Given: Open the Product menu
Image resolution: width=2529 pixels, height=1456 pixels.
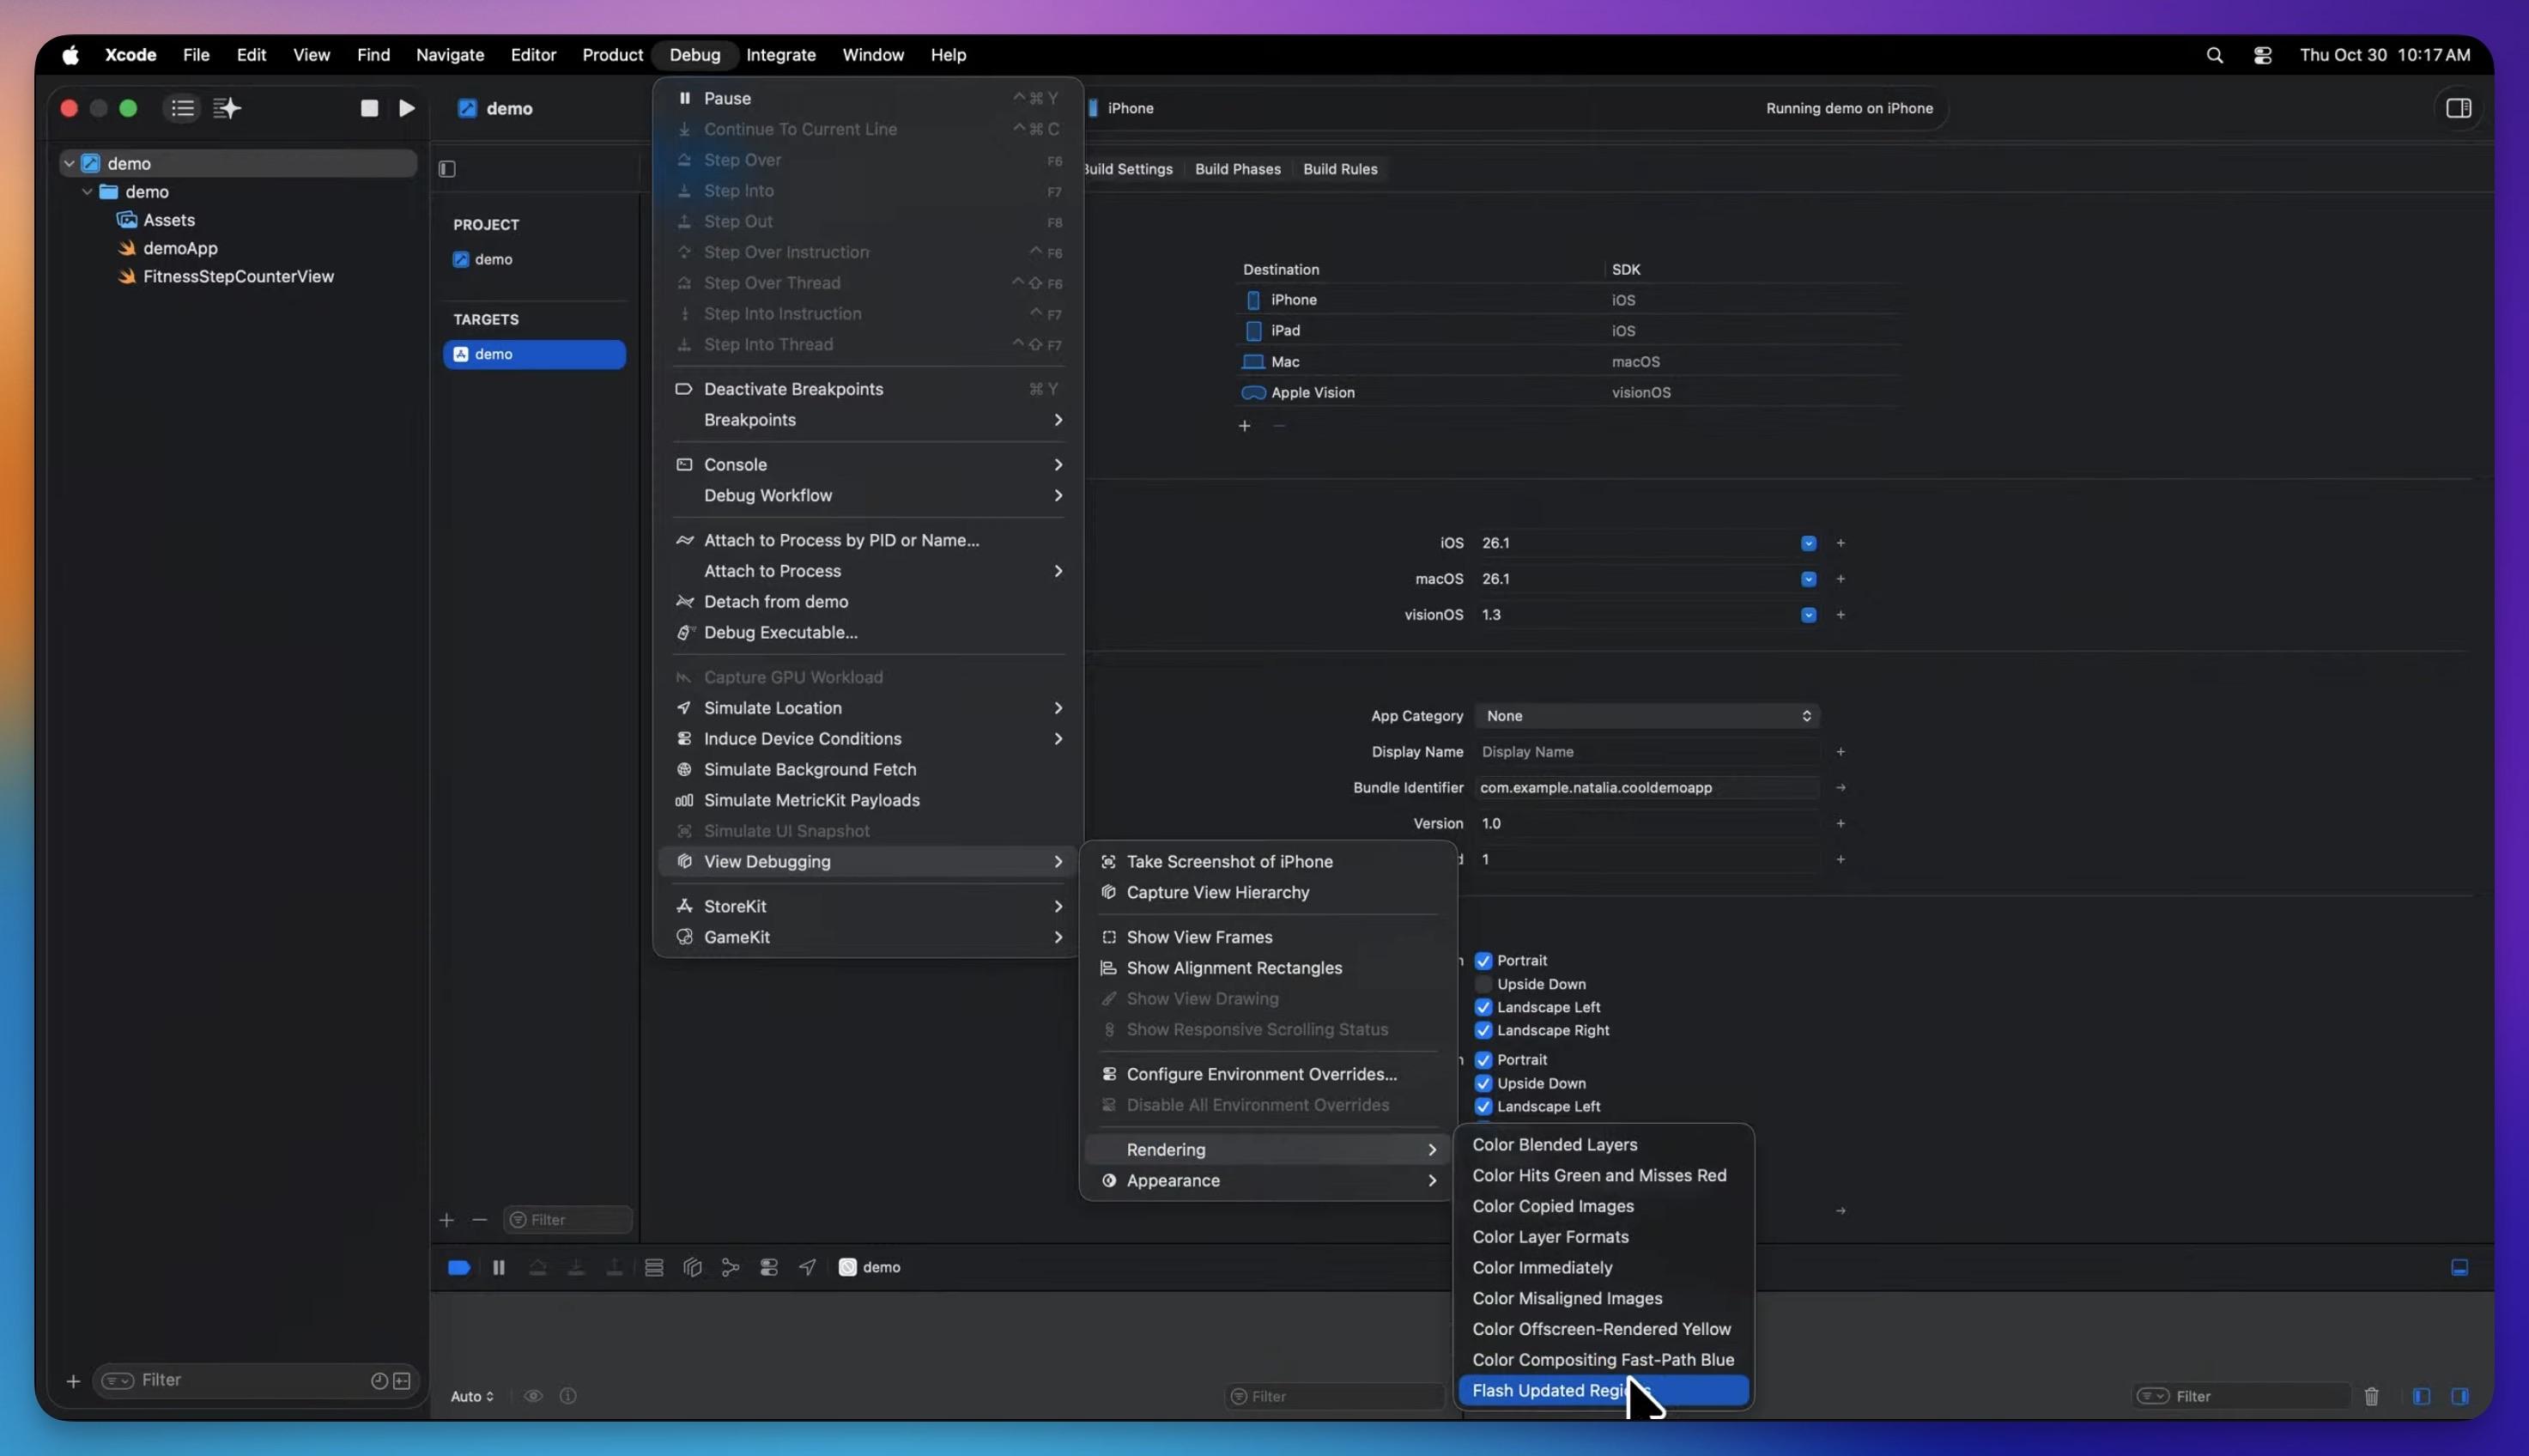Looking at the screenshot, I should tap(612, 55).
